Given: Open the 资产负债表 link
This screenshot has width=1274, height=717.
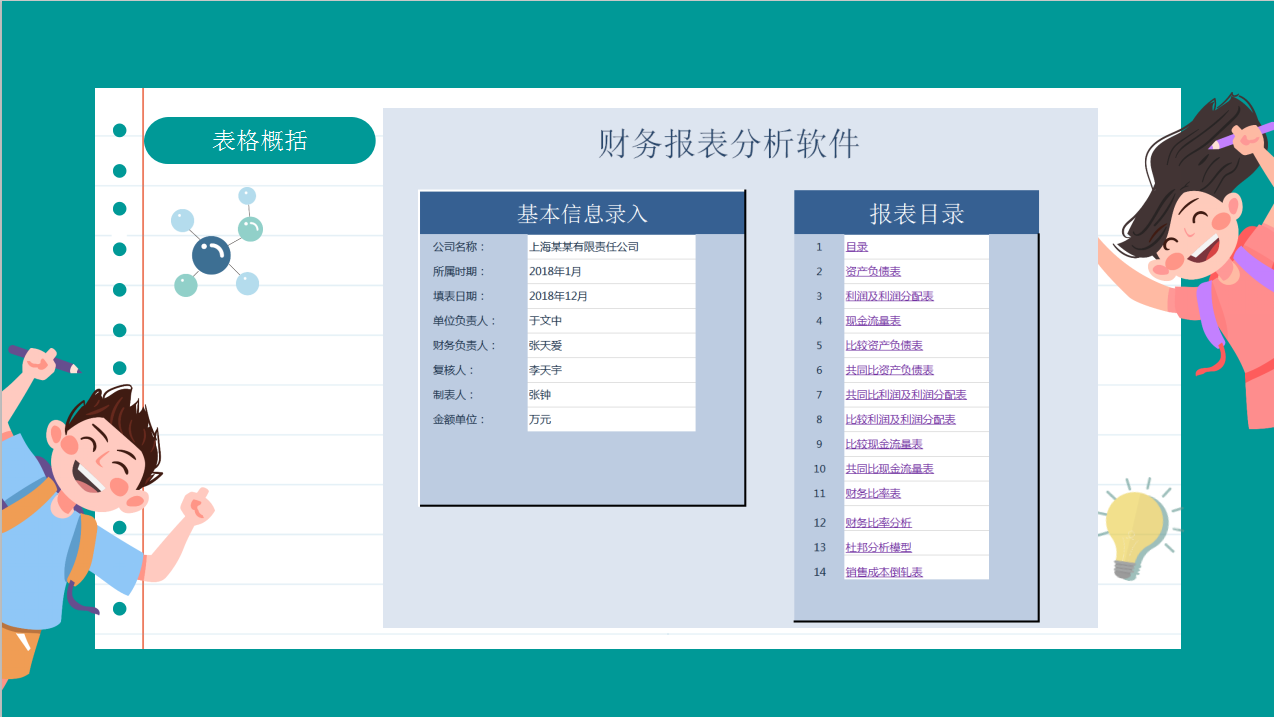Looking at the screenshot, I should (873, 271).
